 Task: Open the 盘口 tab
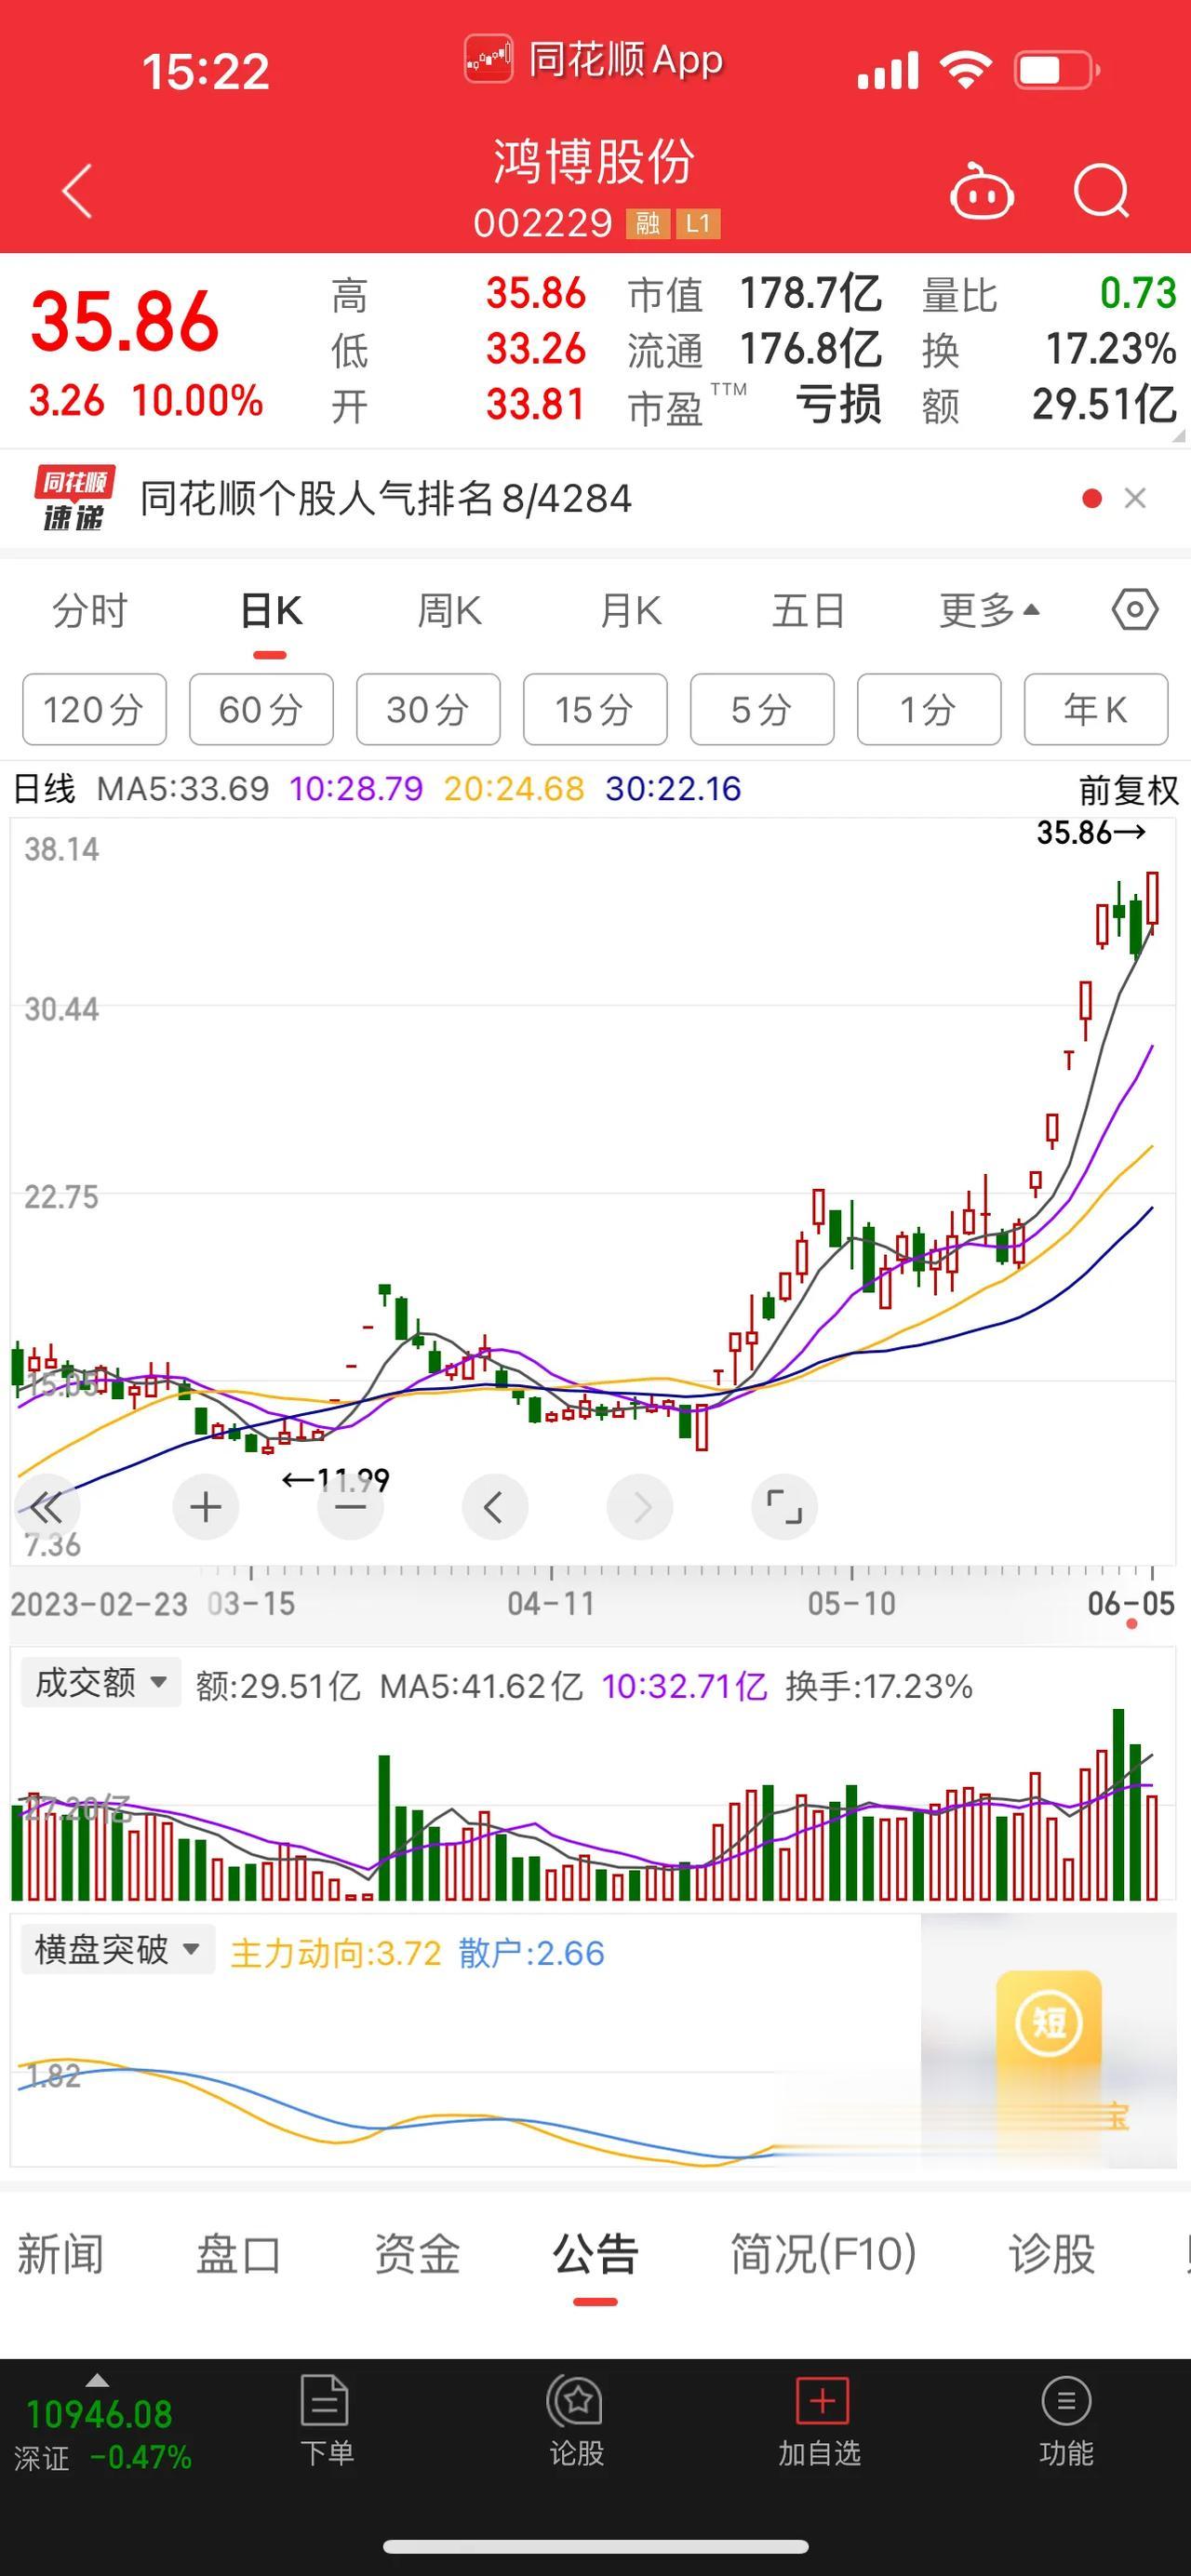[238, 2254]
